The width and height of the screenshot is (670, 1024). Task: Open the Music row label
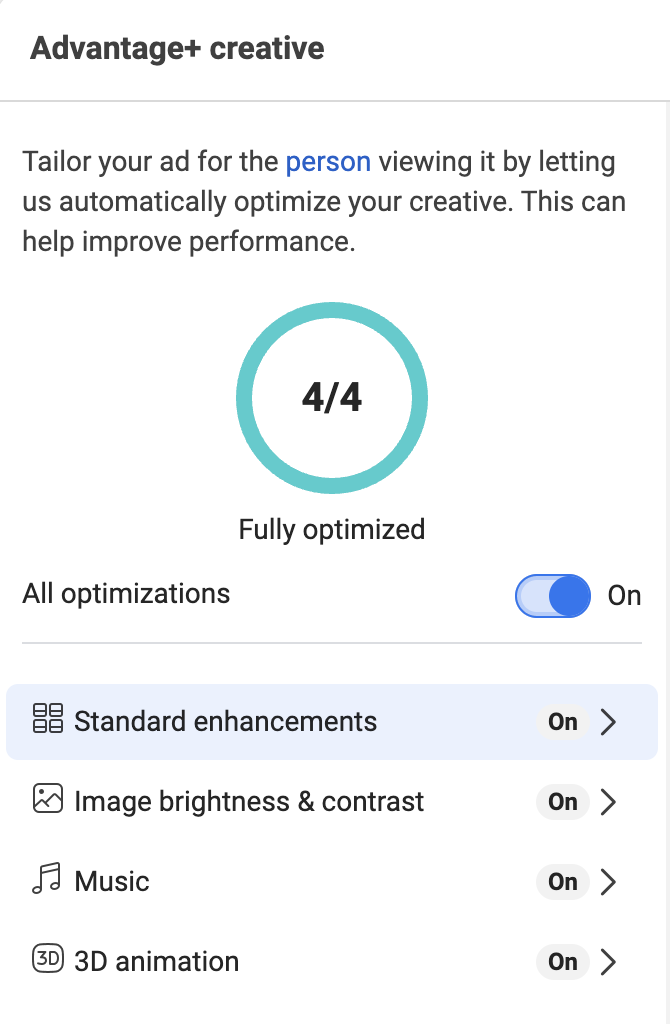[x=112, y=882]
